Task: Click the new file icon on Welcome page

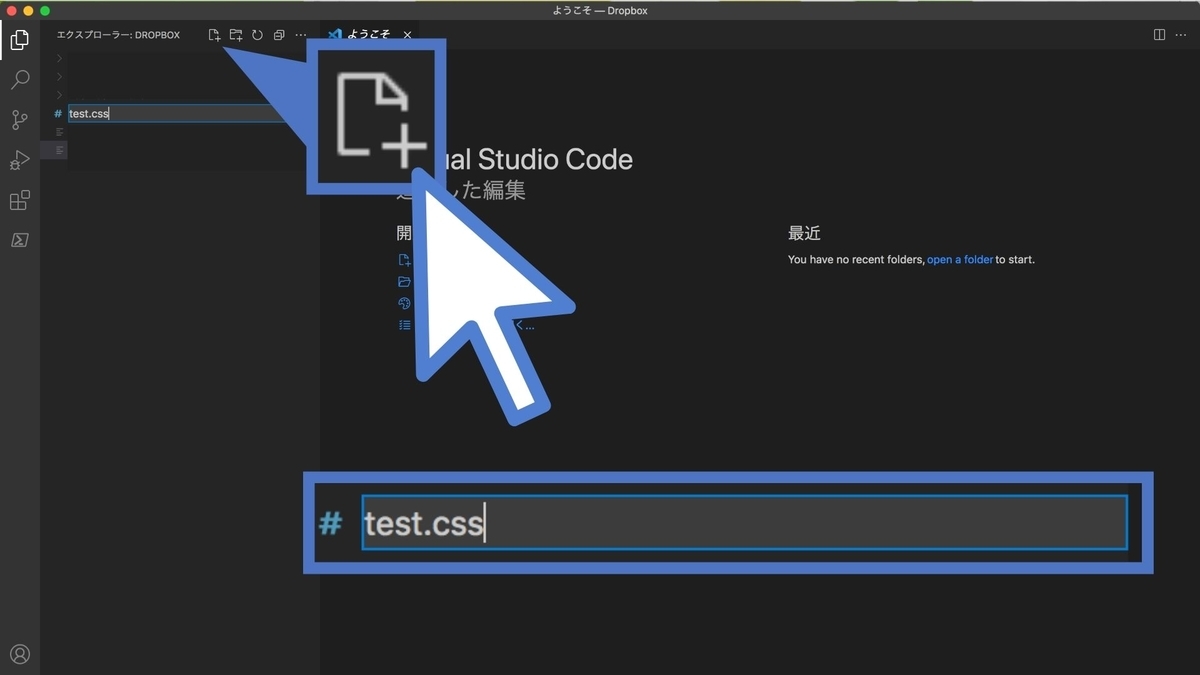Action: coord(404,260)
